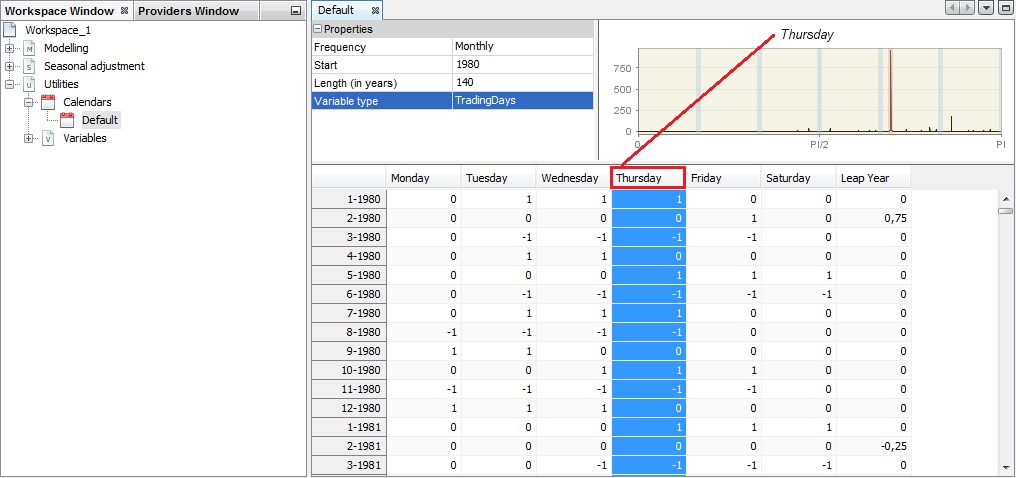This screenshot has height=478, width=1016.
Task: Collapse the Properties section
Action: (317, 30)
